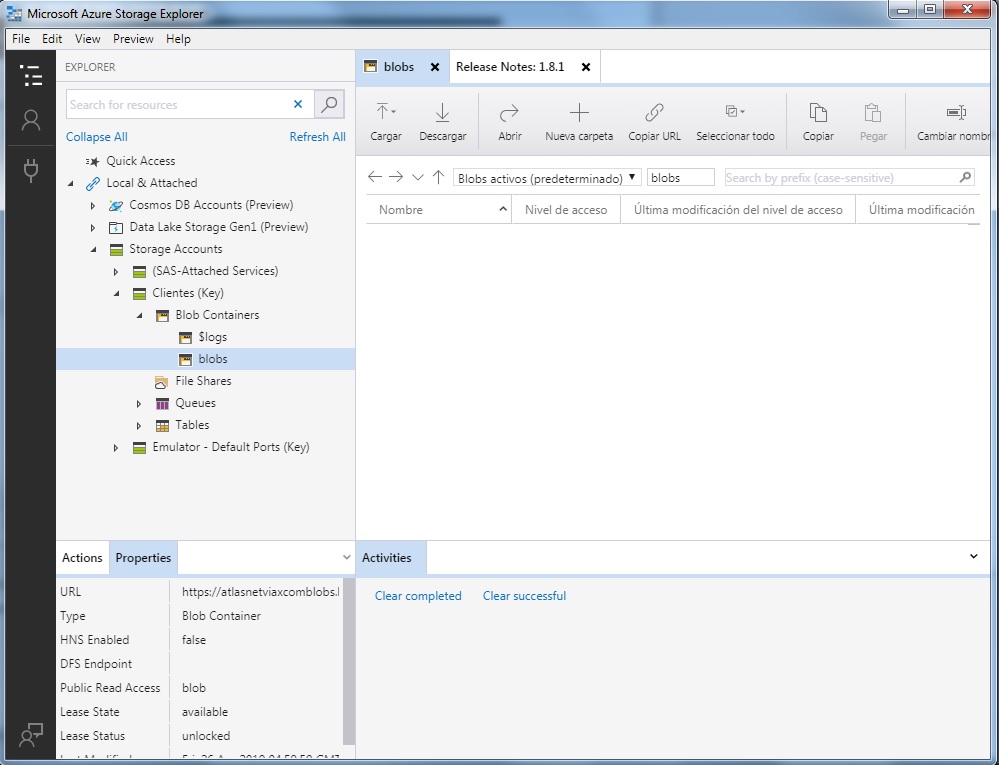Collapse the Blob Containers node
The width and height of the screenshot is (999, 765).
point(140,316)
